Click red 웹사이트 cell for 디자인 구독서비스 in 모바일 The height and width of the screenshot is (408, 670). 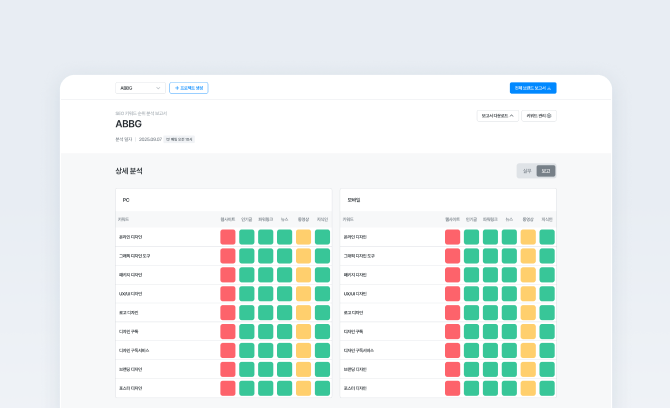(x=453, y=350)
